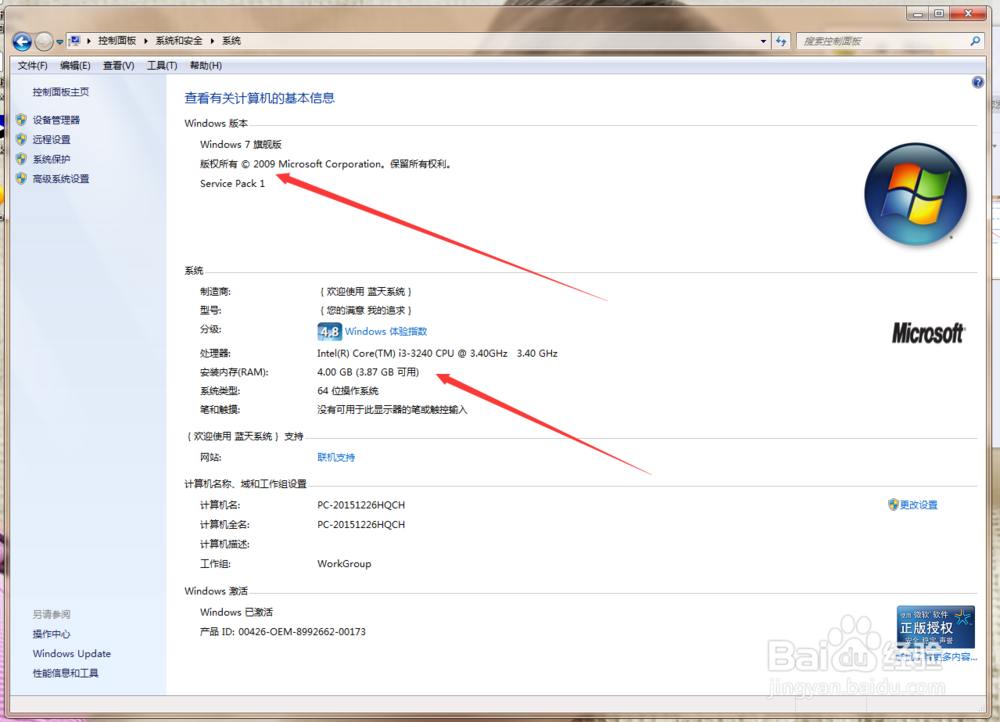Click shield icon next to 系统保护
The width and height of the screenshot is (1000, 722).
click(x=22, y=159)
